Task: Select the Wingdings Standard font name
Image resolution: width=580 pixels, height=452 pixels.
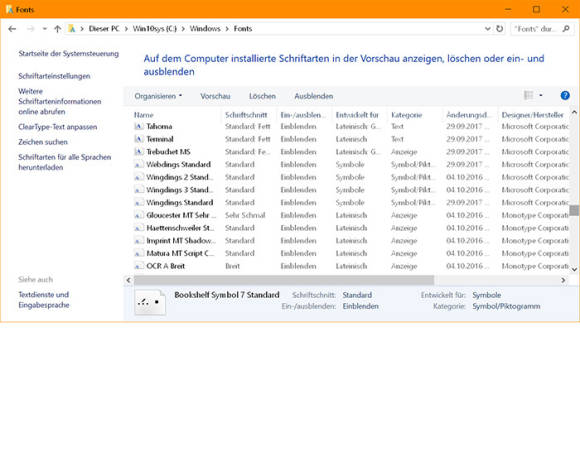Action: (180, 203)
